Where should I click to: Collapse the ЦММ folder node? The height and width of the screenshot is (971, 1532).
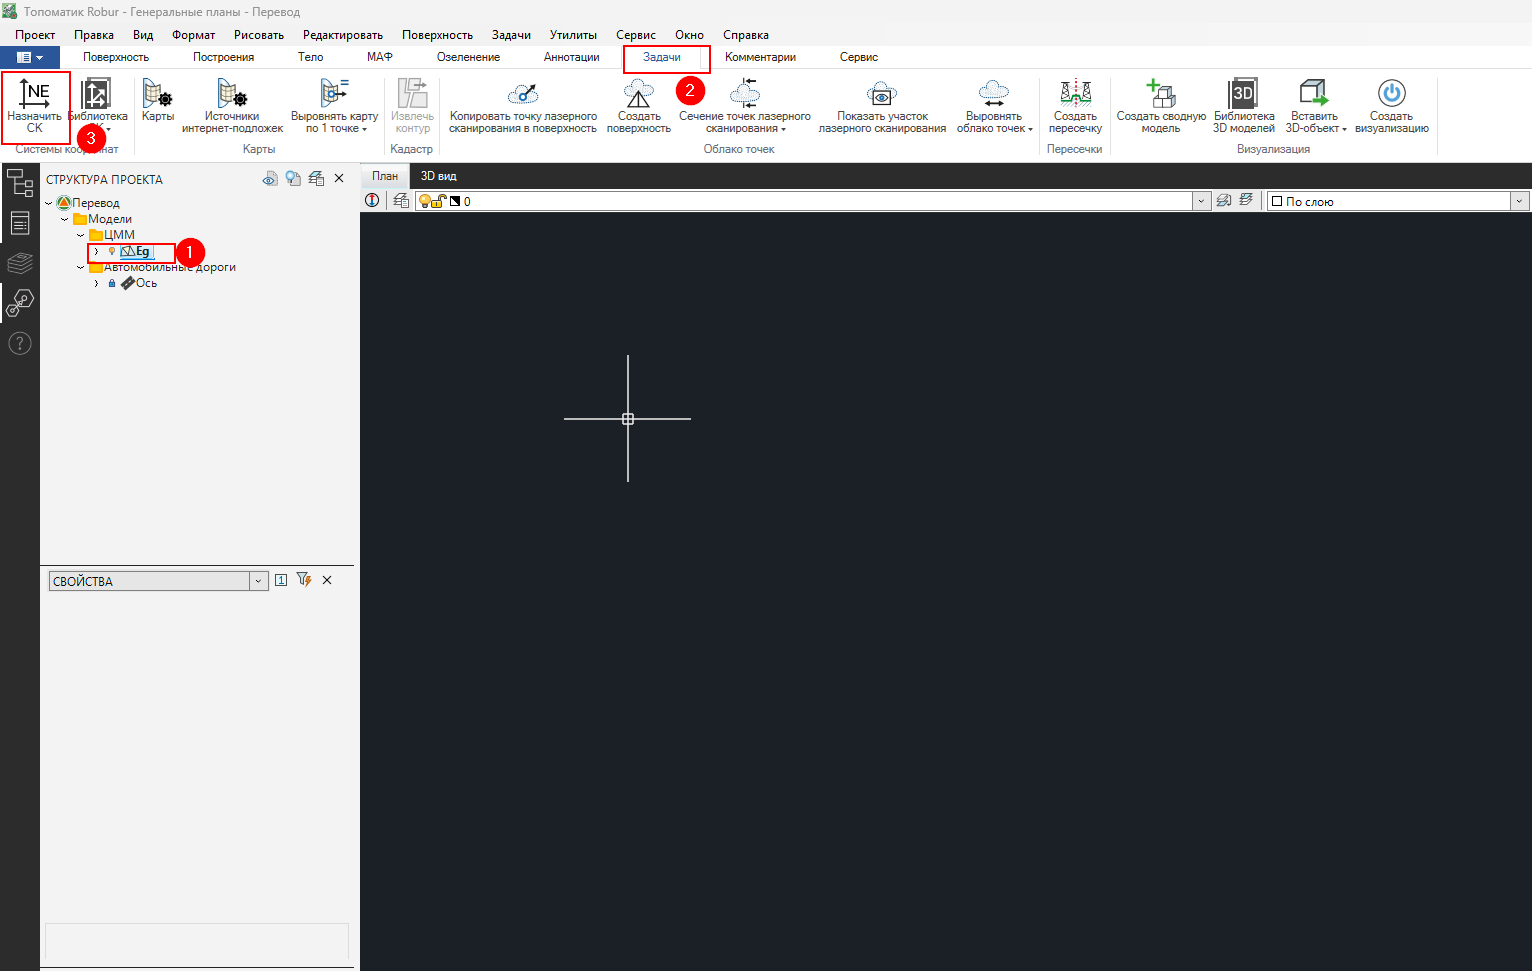[80, 235]
